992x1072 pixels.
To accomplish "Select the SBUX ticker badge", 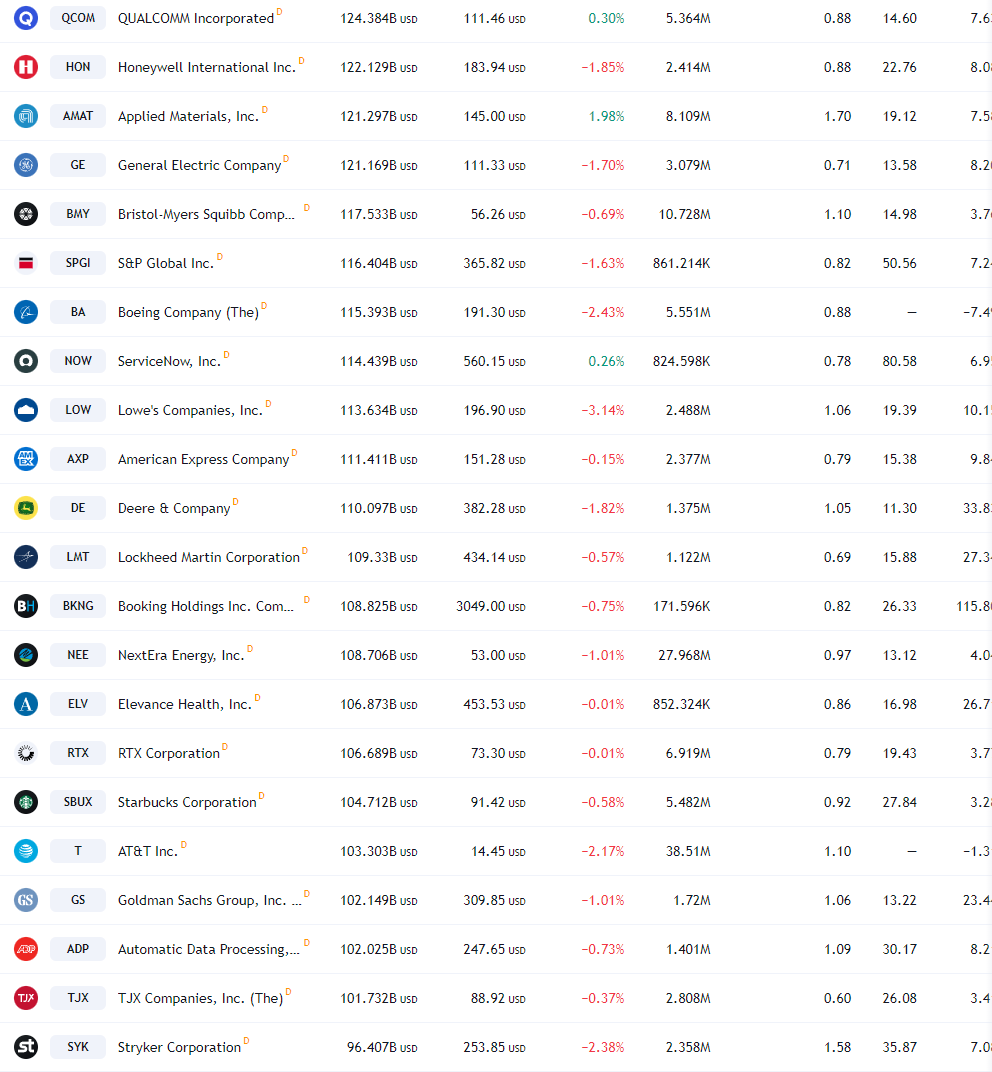I will (78, 802).
